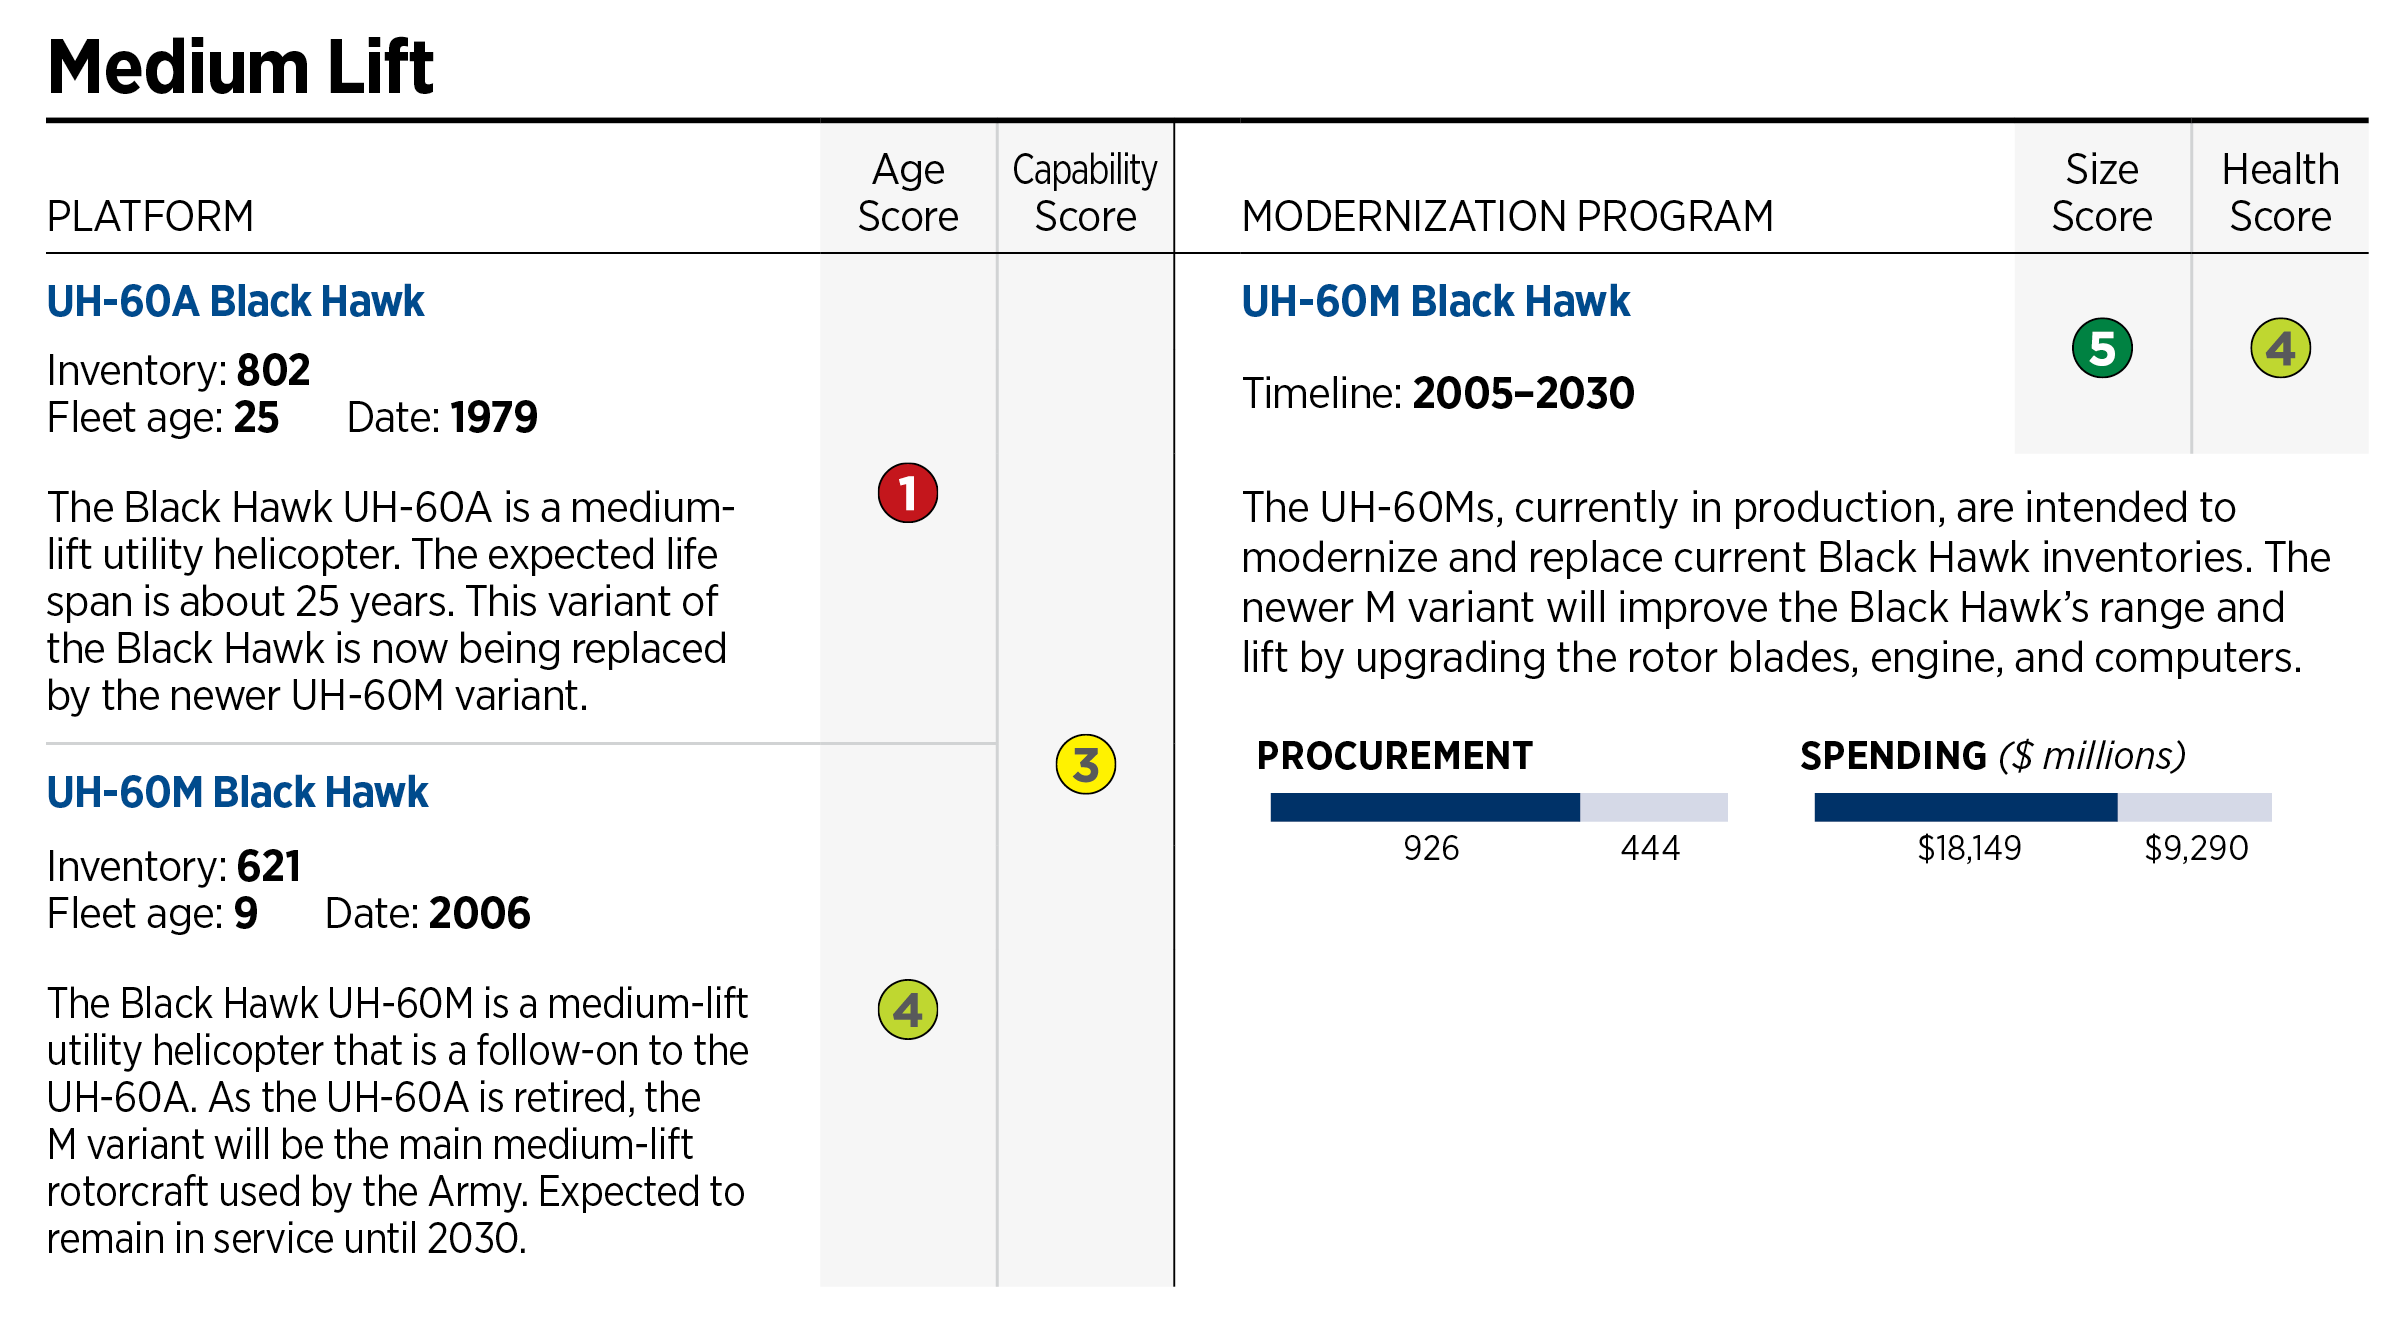Image resolution: width=2400 pixels, height=1340 pixels.
Task: Click the MODERNIZATION PROGRAM column header
Action: 1507,216
